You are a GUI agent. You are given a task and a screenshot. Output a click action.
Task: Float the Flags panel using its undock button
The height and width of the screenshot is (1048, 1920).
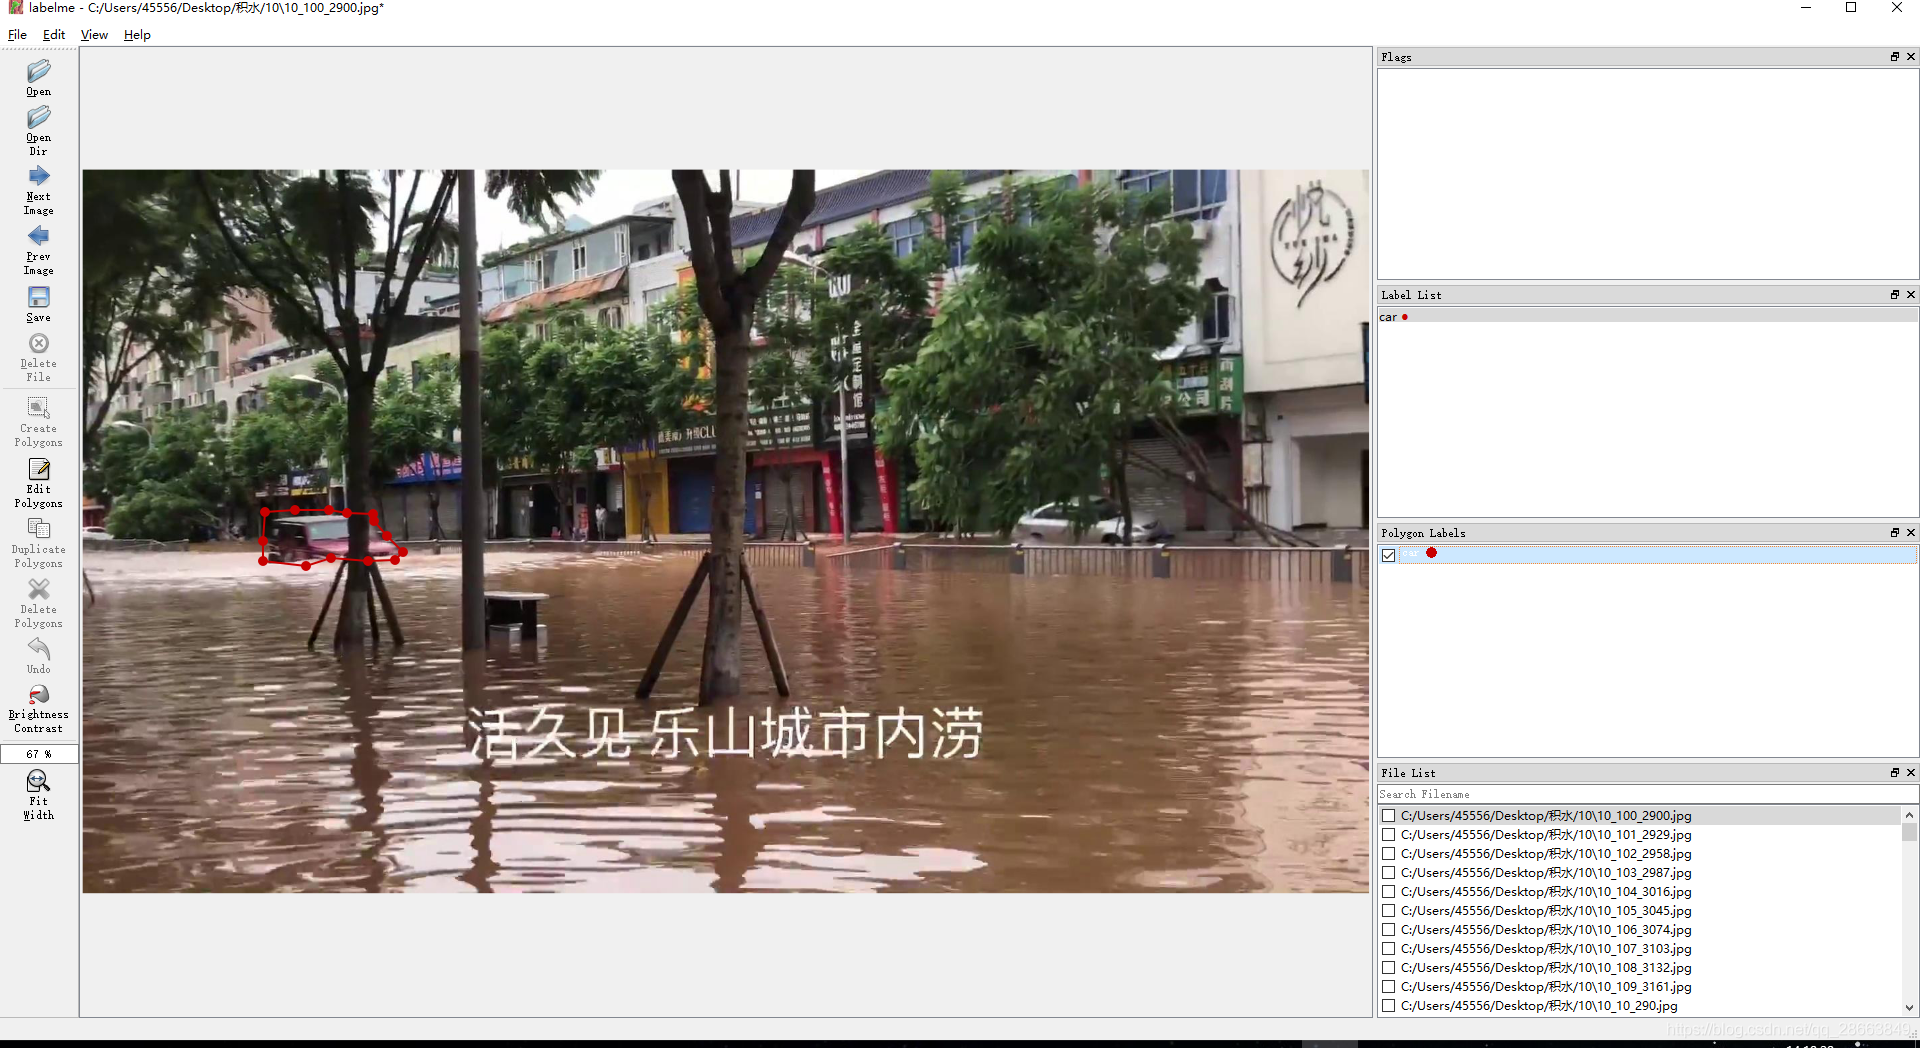[x=1894, y=57]
